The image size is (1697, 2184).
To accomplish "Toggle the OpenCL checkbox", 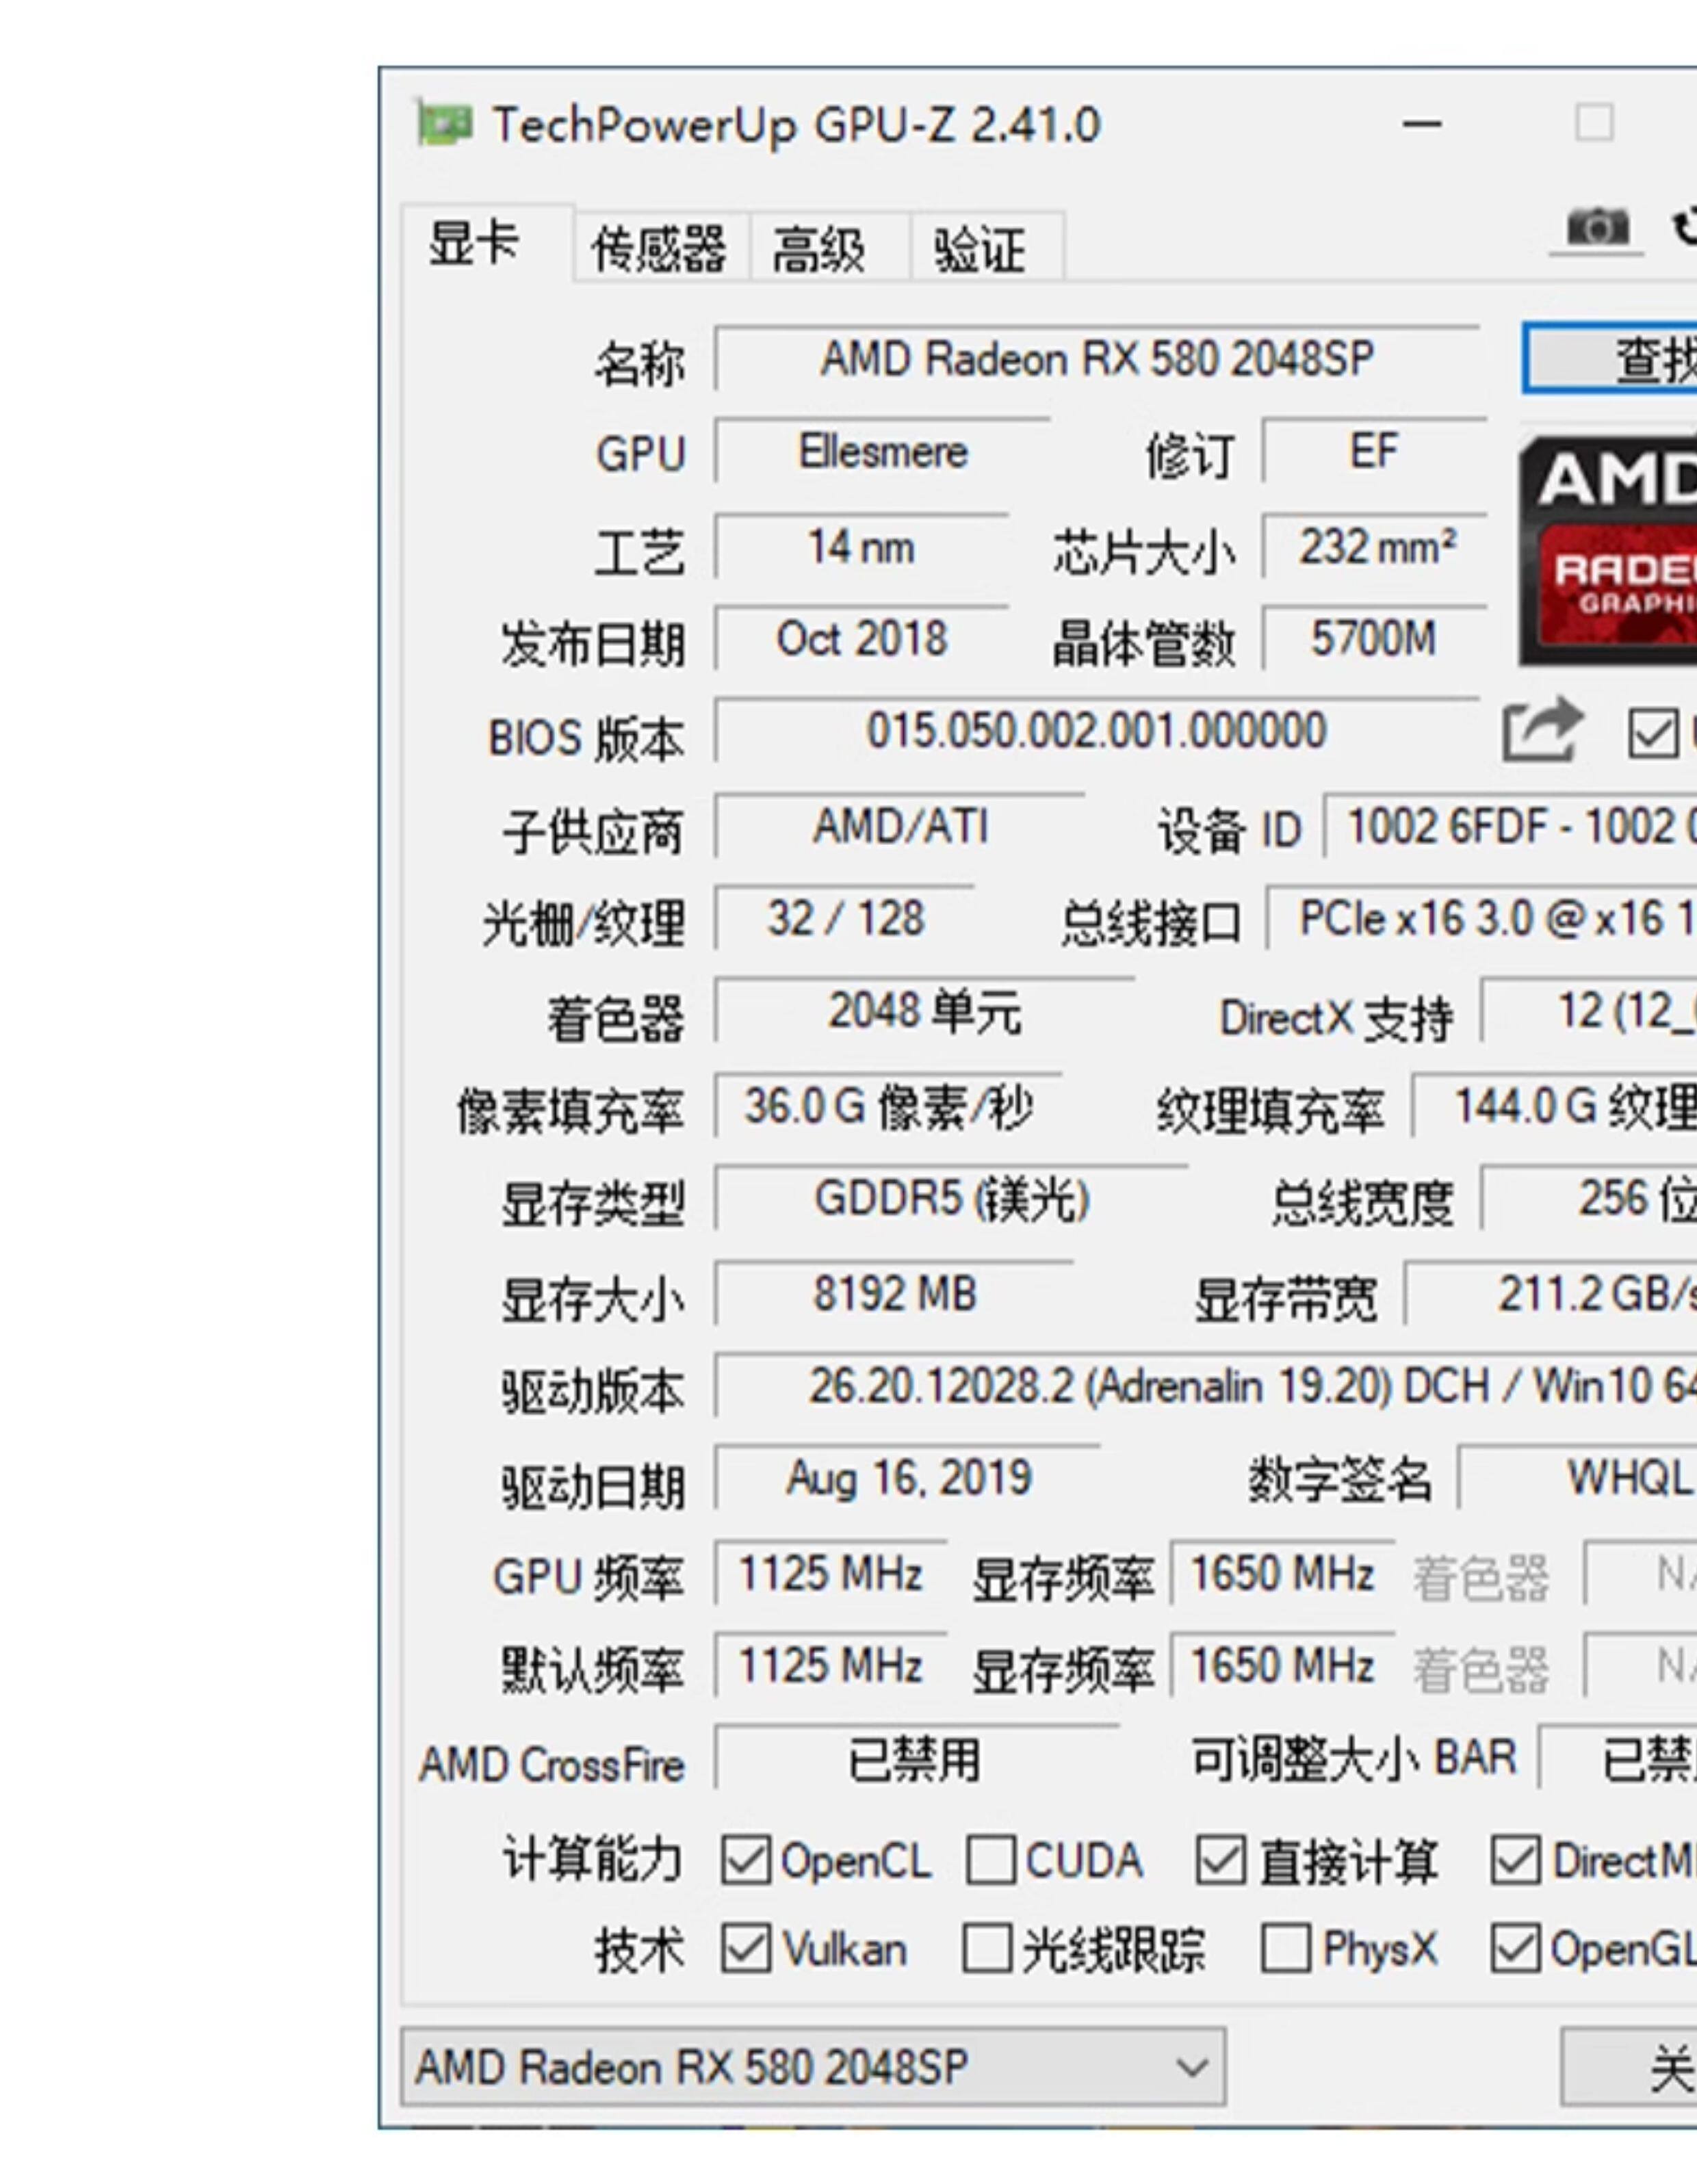I will pyautogui.click(x=745, y=1861).
